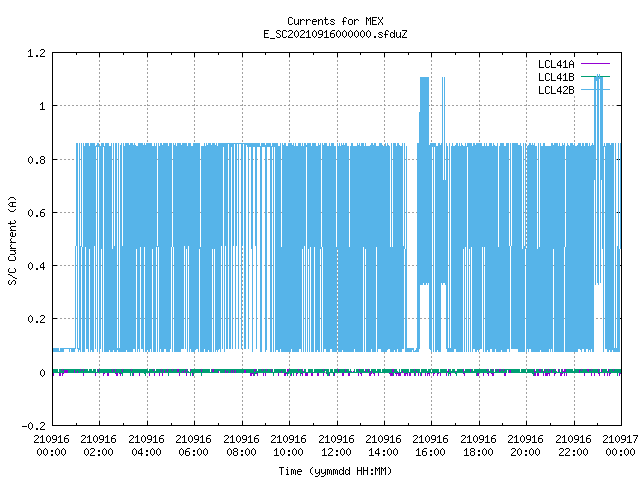Click the x-axis tick '210916 08:00'
Image resolution: width=640 pixels, height=480 pixels.
point(241,446)
